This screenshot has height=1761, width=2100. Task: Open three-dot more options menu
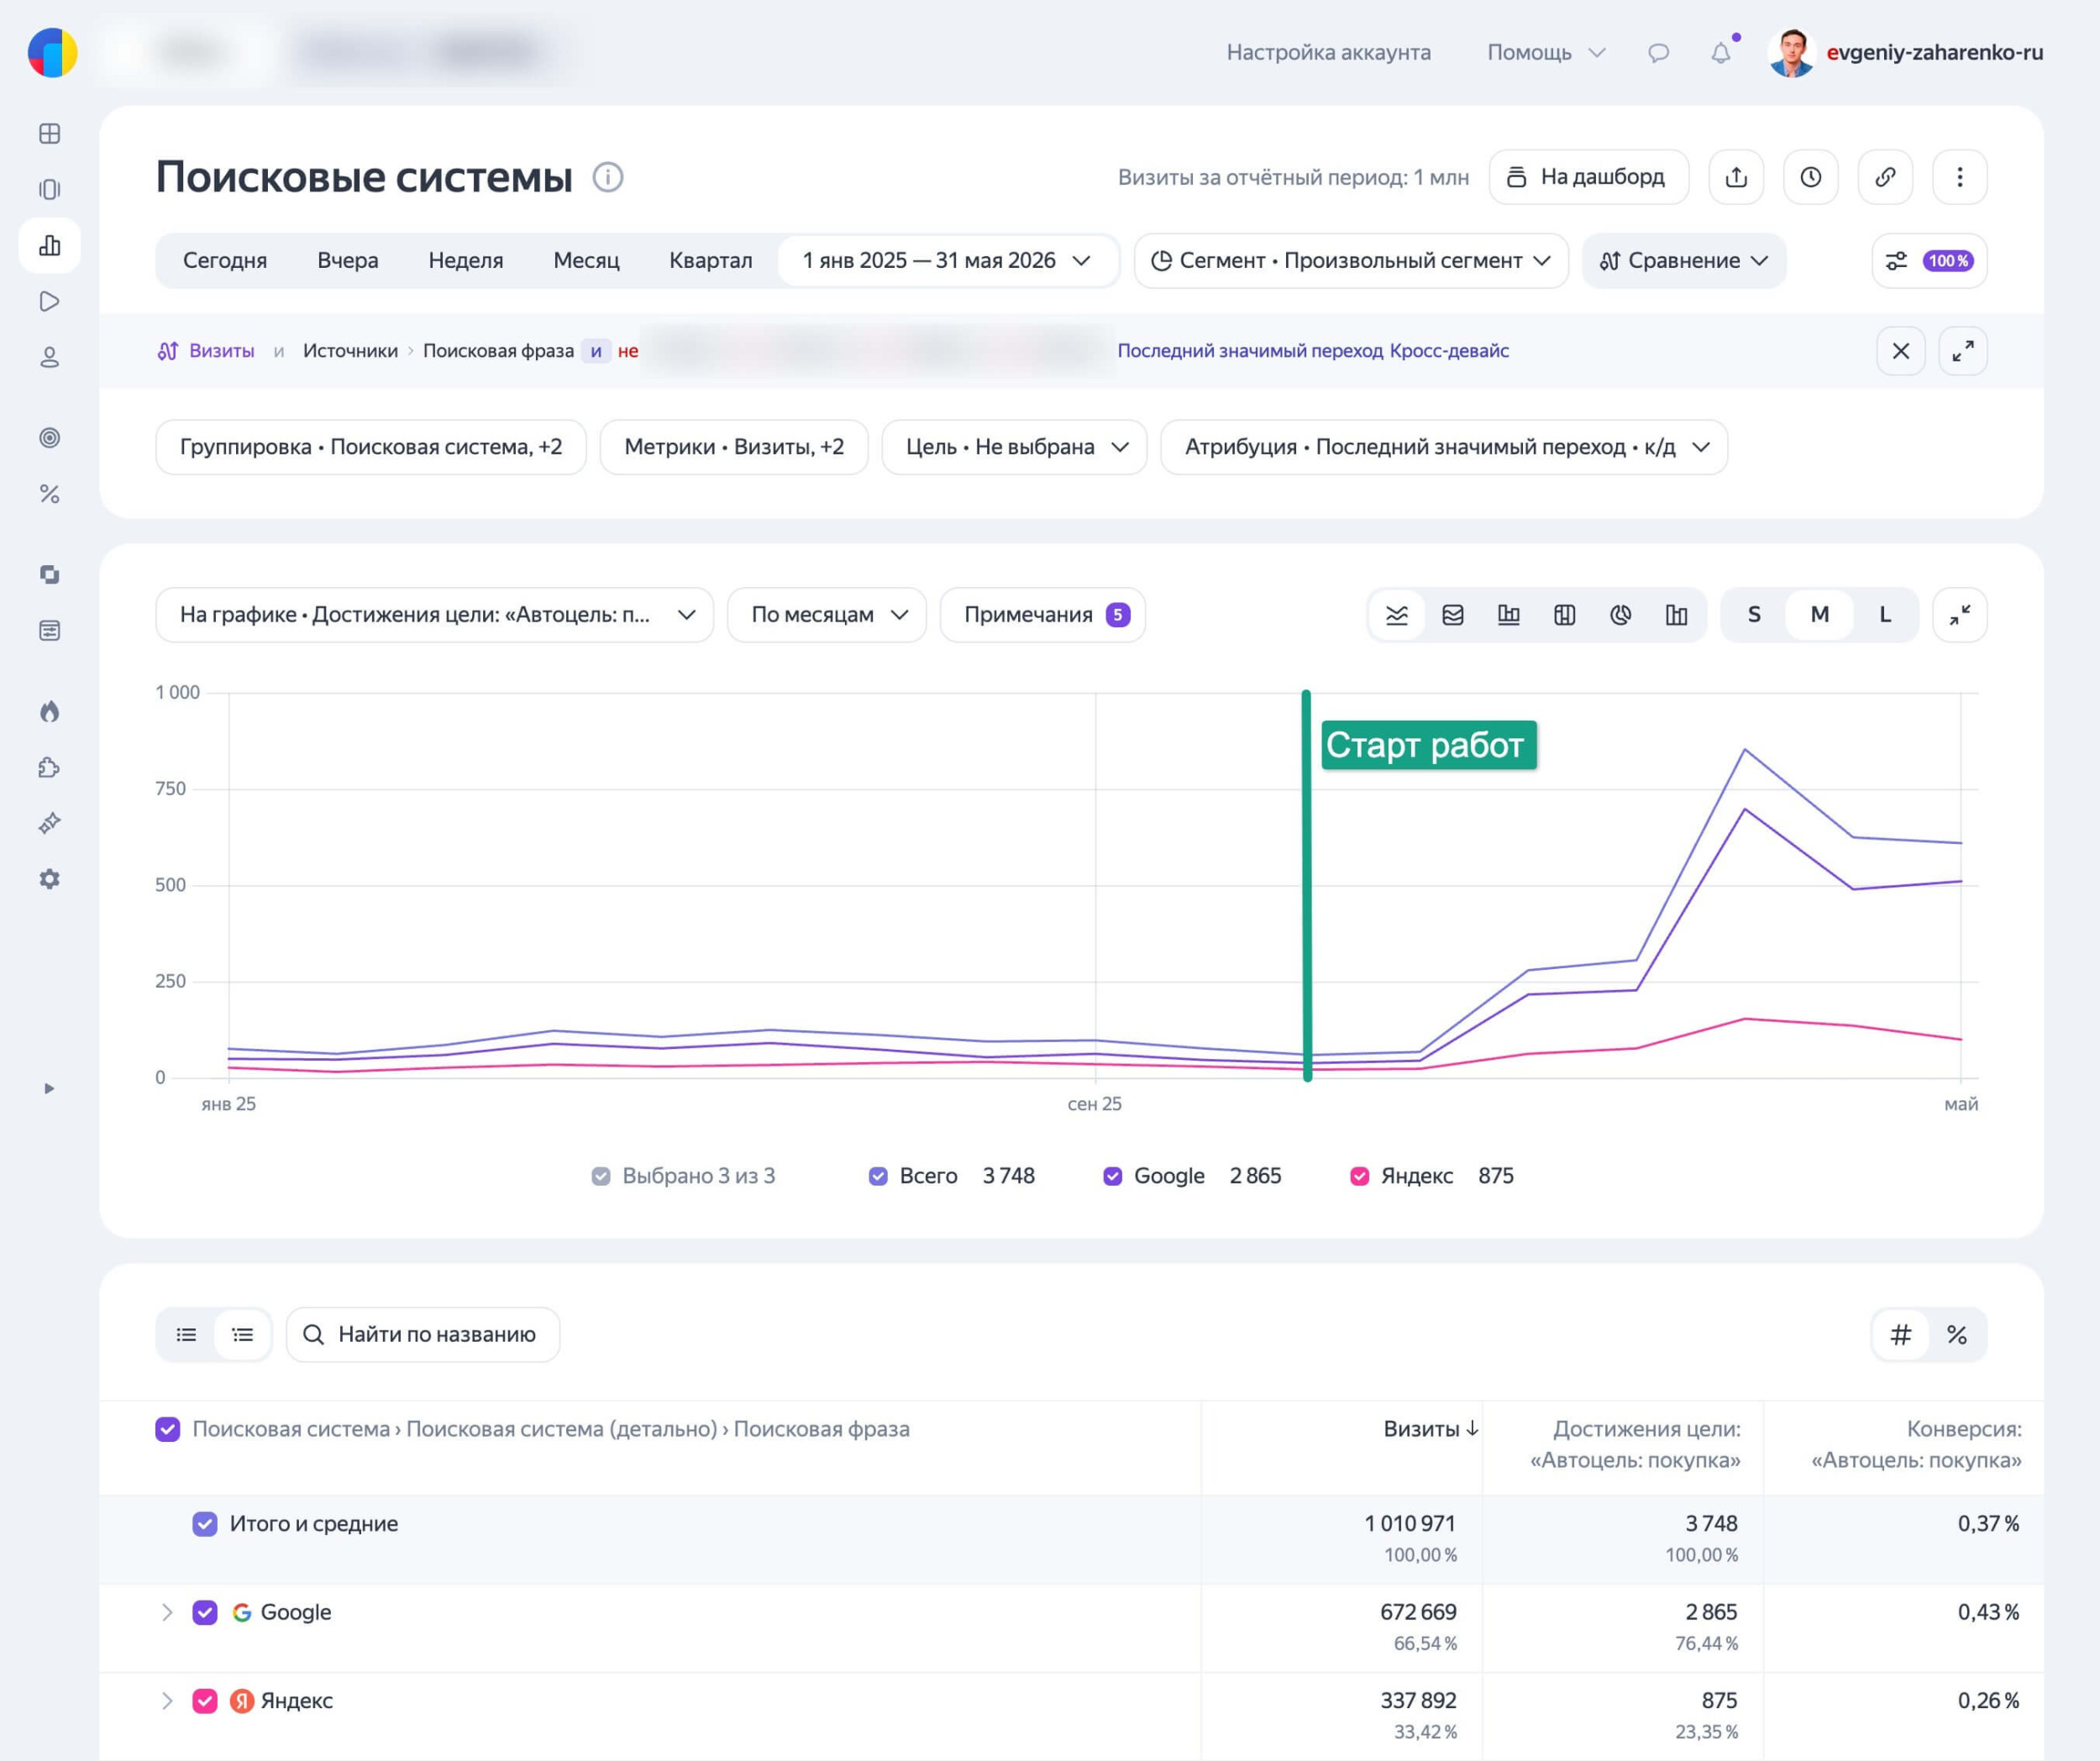[x=1960, y=177]
